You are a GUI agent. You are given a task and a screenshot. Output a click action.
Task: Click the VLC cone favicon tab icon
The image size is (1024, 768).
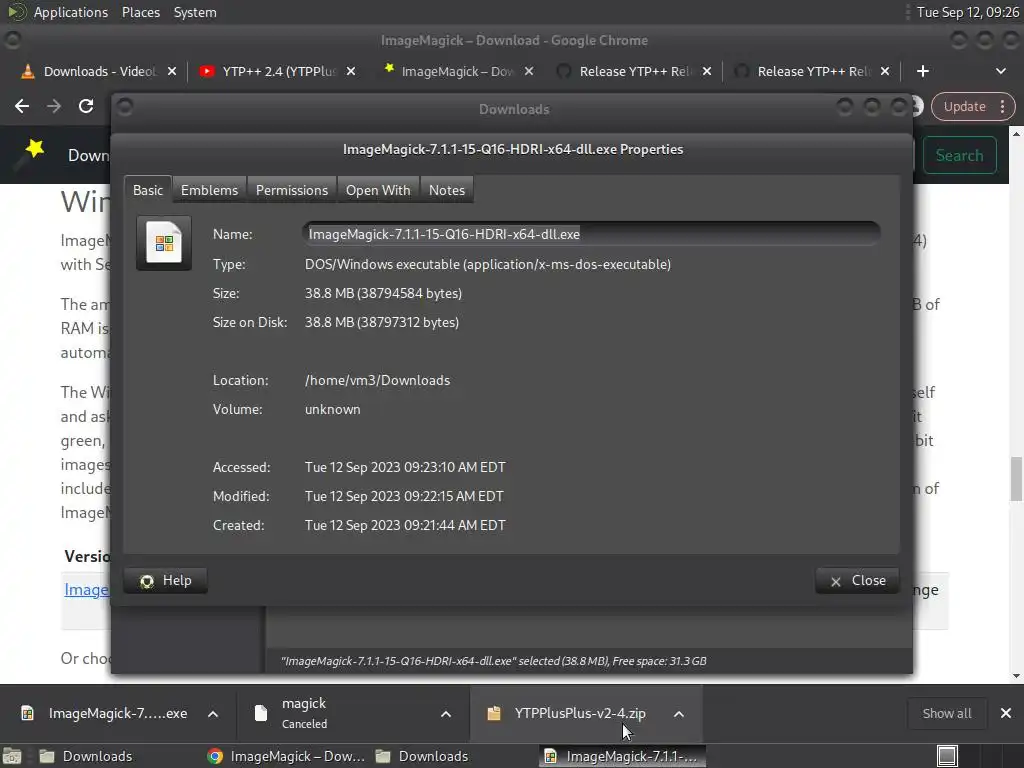(27, 71)
